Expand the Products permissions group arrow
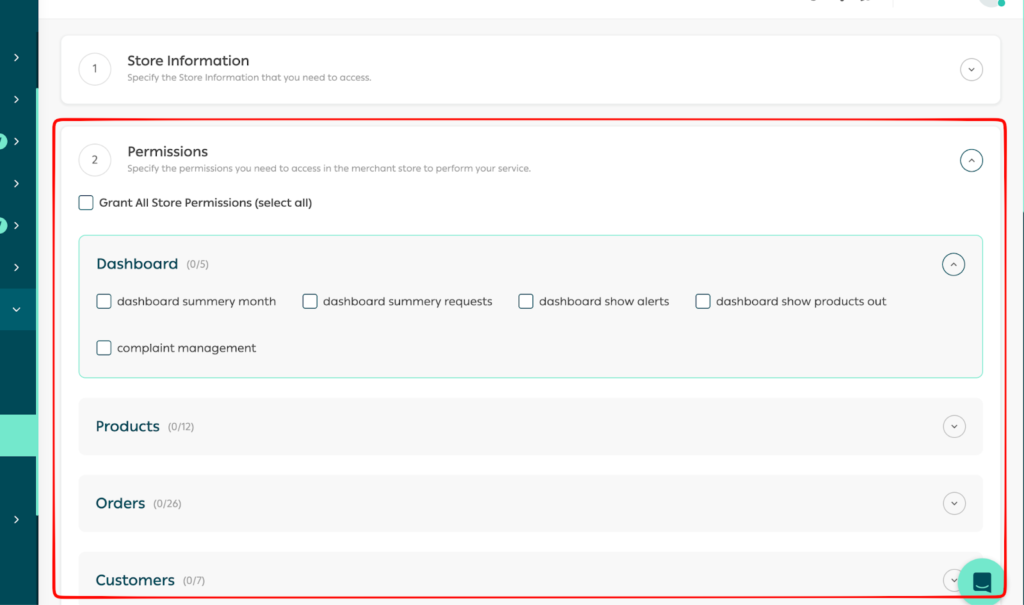Viewport: 1024px width, 605px height. coord(954,427)
